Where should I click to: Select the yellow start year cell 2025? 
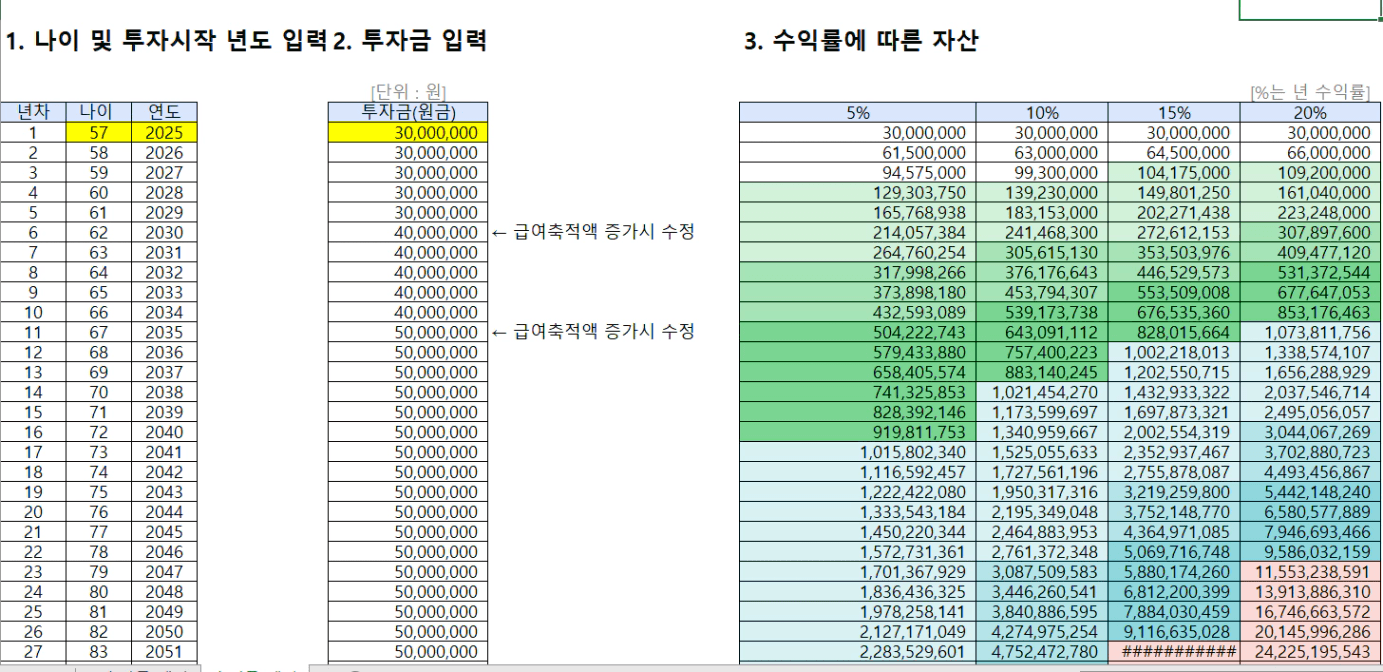[x=164, y=132]
